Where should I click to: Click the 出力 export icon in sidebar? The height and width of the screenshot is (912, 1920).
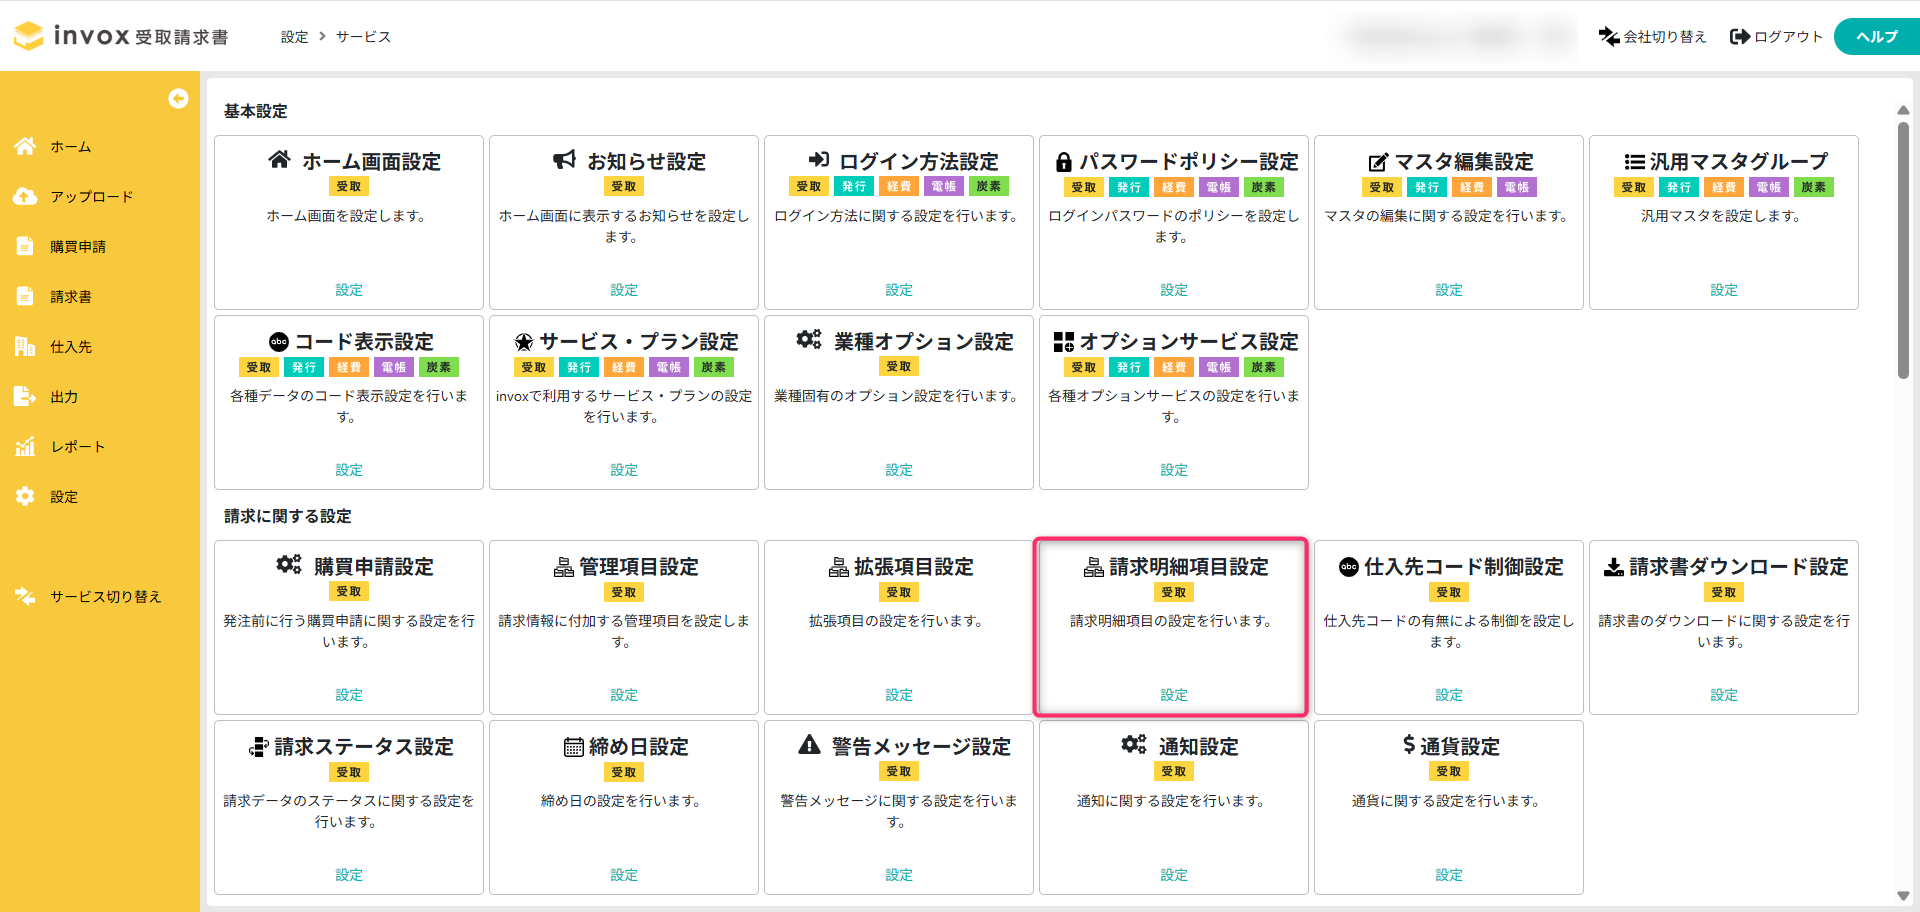pos(25,396)
